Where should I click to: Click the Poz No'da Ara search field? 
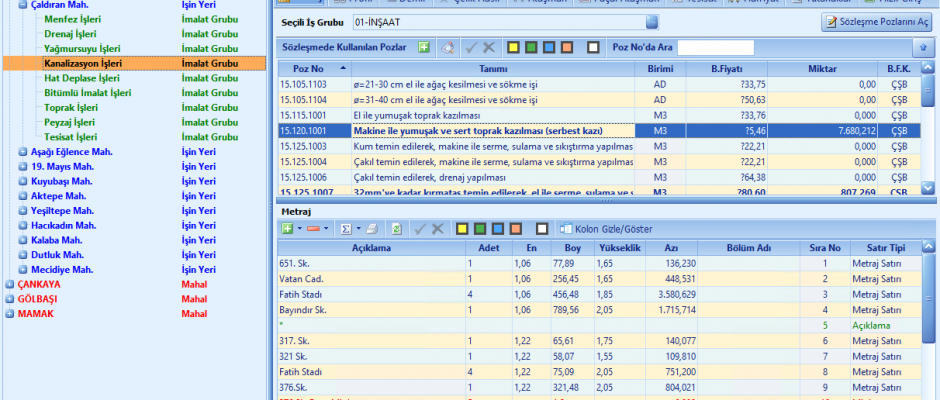pyautogui.click(x=715, y=47)
